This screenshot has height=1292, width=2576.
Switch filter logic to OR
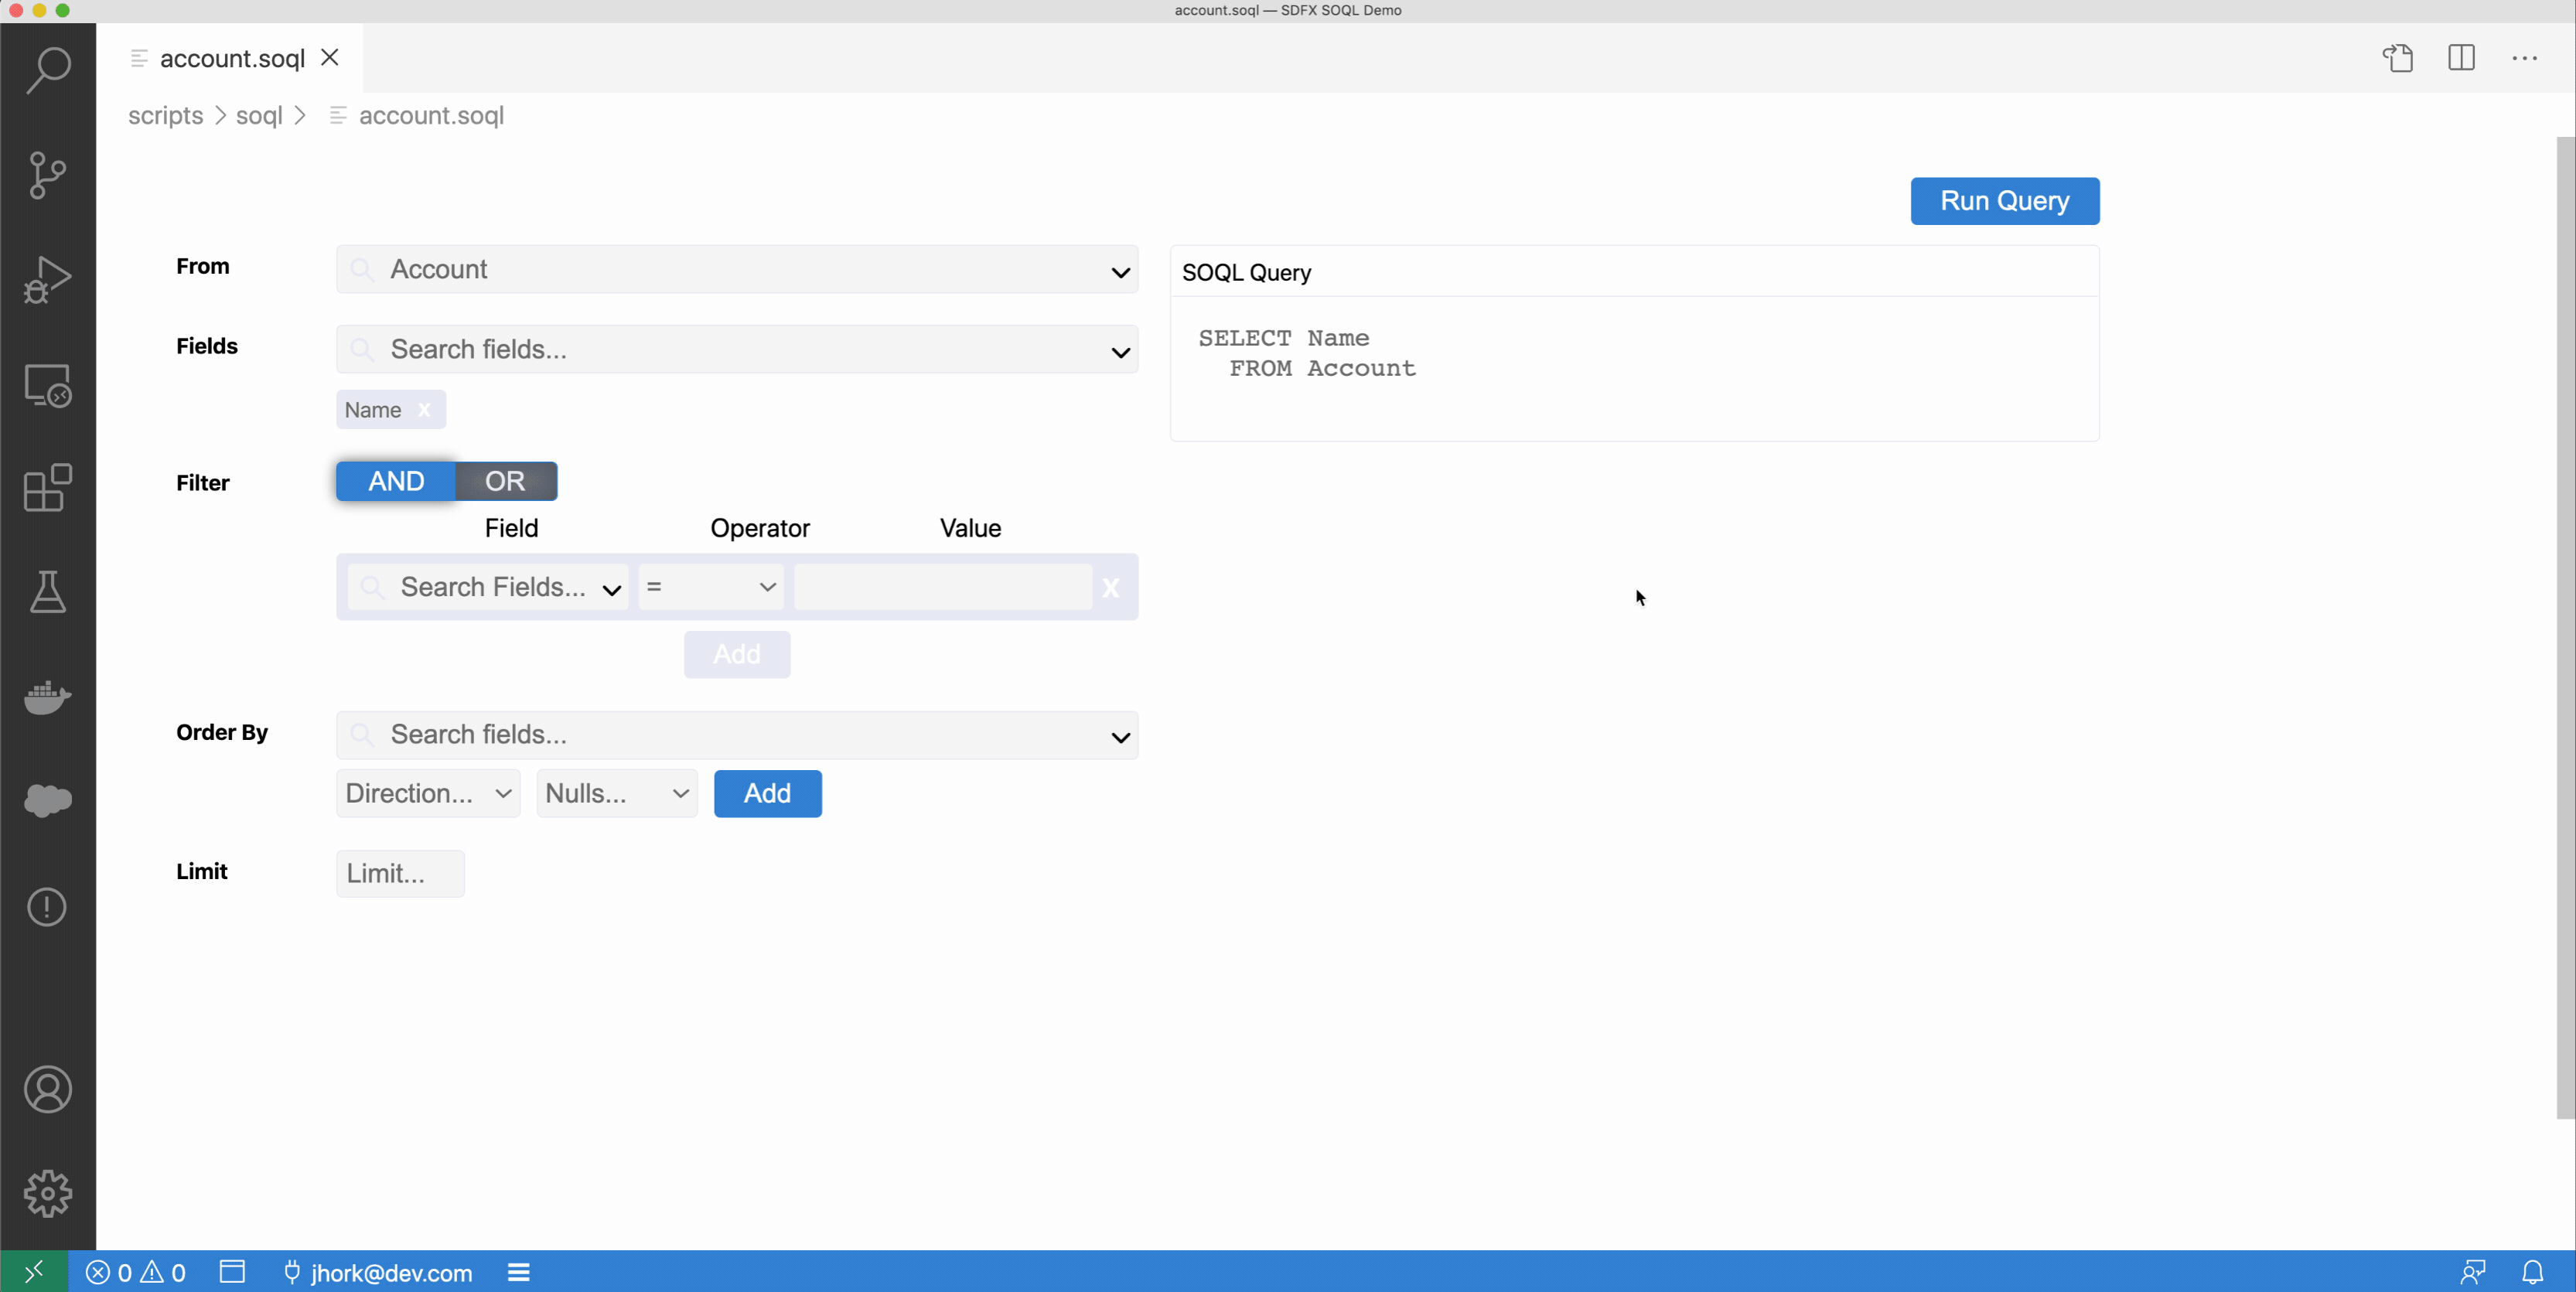click(x=505, y=481)
